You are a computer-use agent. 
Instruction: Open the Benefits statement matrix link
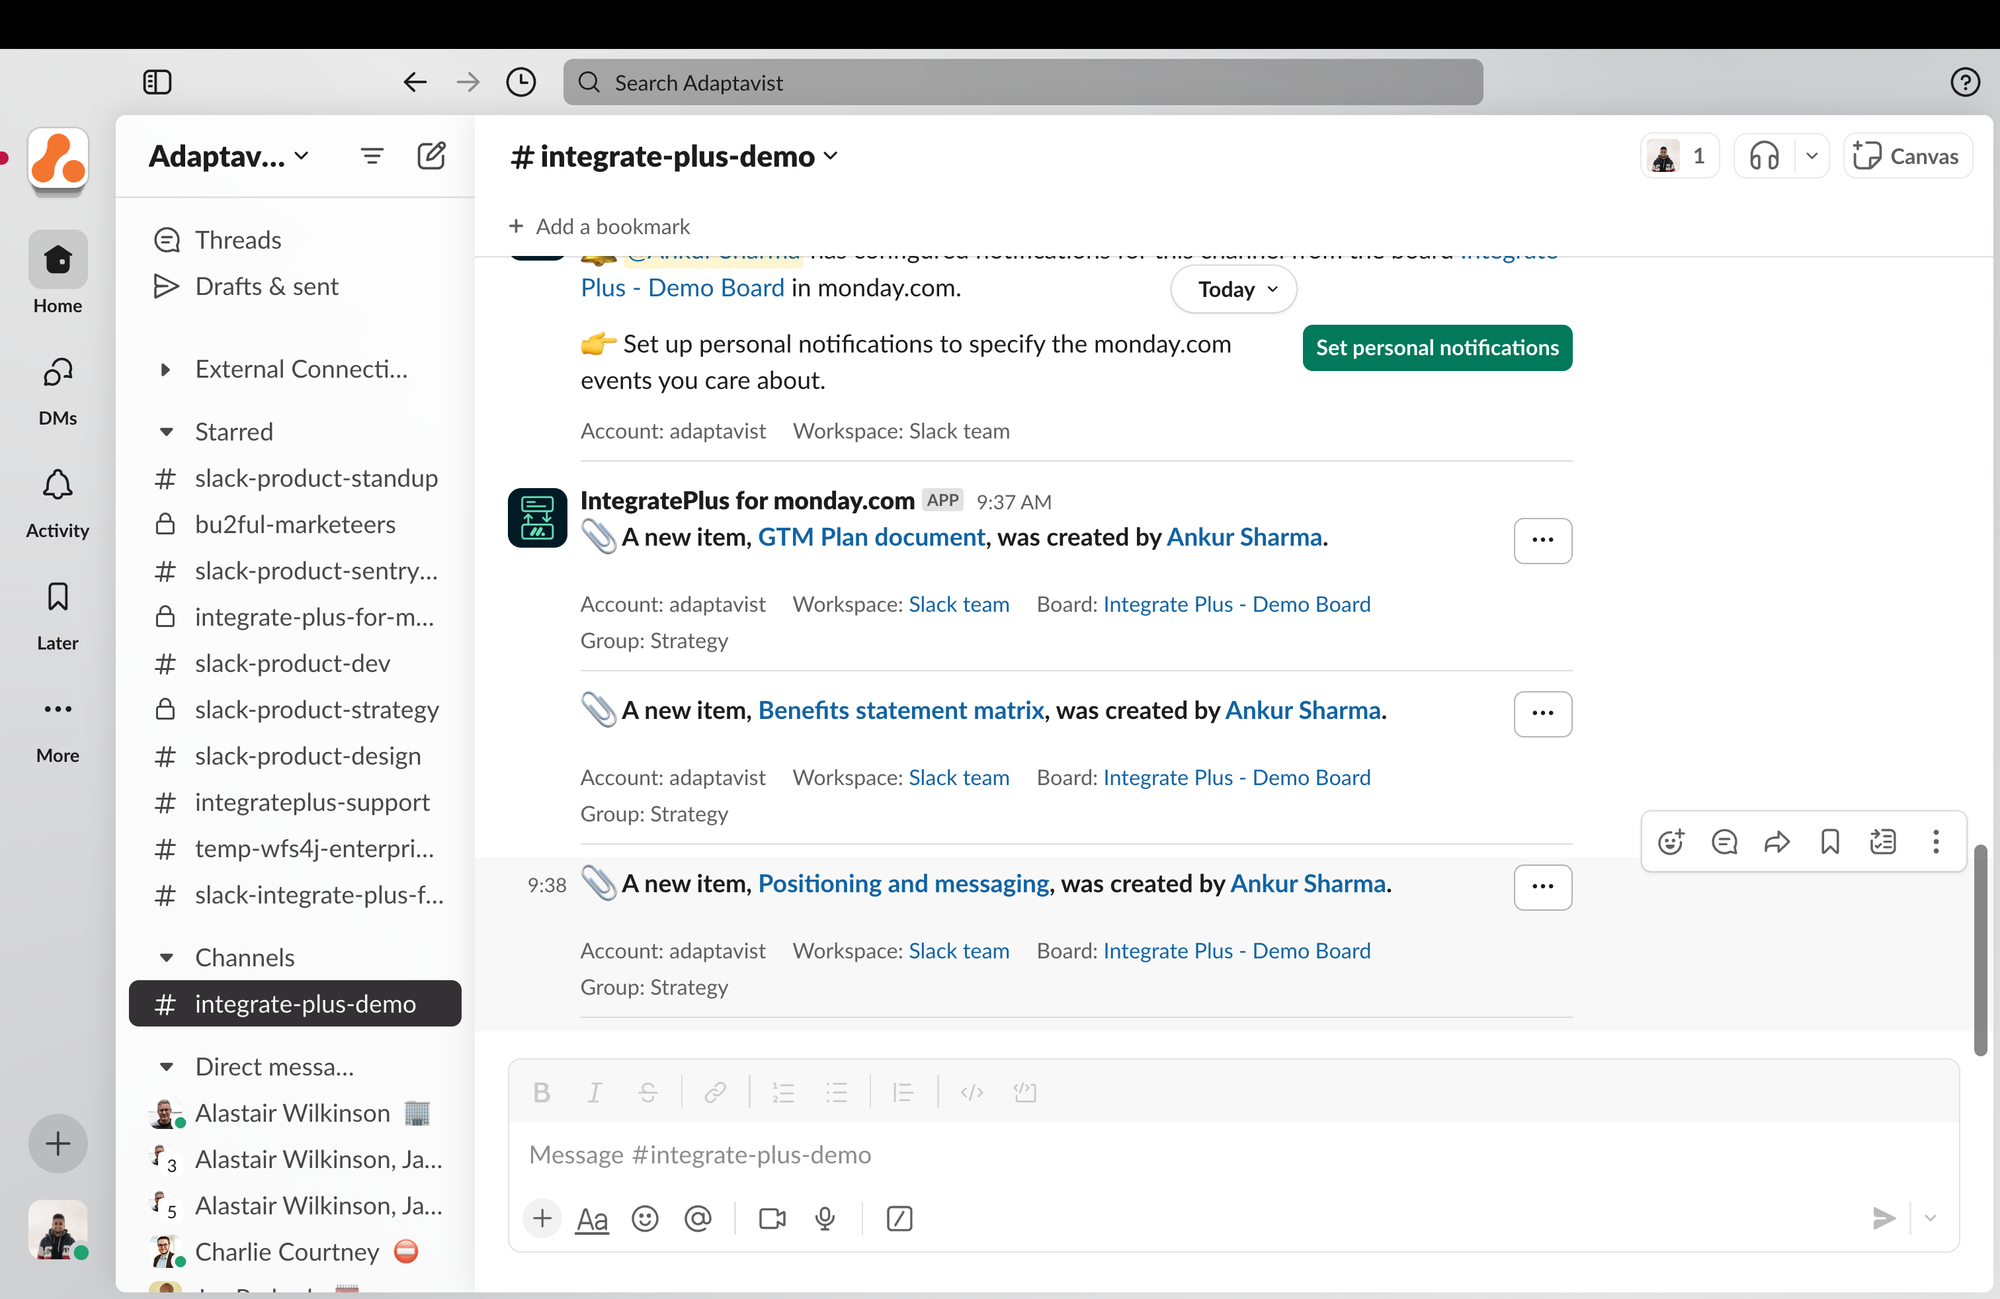[901, 710]
